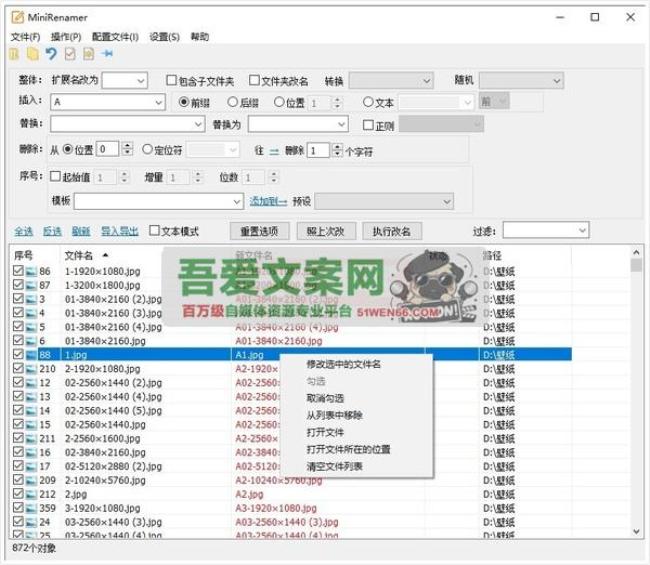
Task: Click the add folder toolbar icon
Action: (x=33, y=54)
